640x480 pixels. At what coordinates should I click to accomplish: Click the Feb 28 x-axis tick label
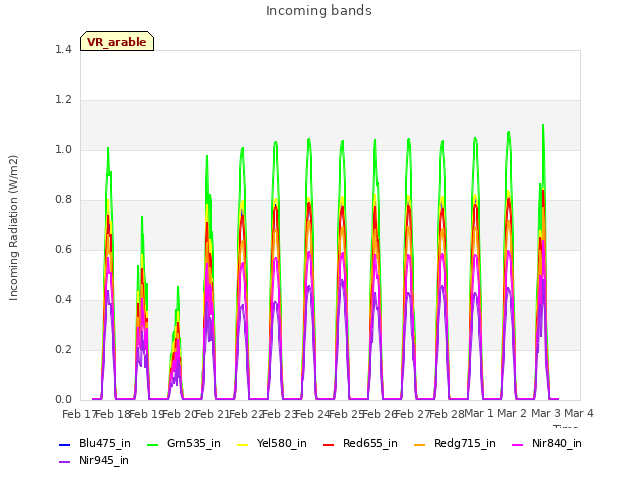point(447,414)
